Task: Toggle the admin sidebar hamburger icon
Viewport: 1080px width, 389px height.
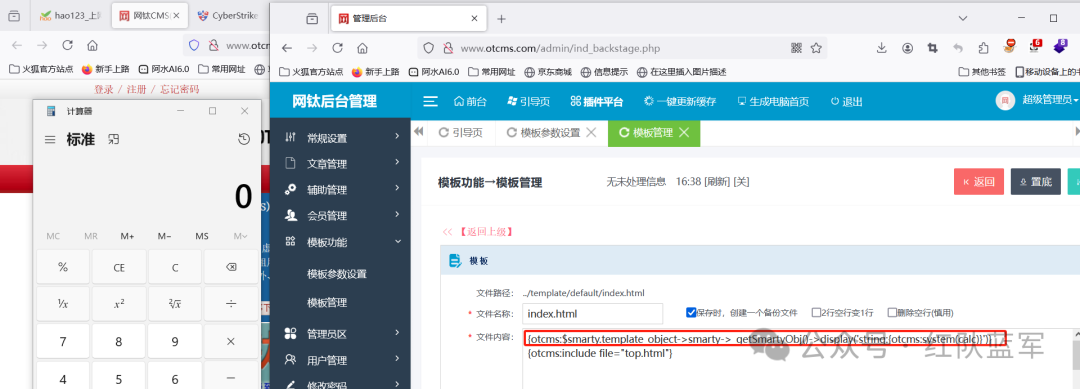Action: (430, 102)
